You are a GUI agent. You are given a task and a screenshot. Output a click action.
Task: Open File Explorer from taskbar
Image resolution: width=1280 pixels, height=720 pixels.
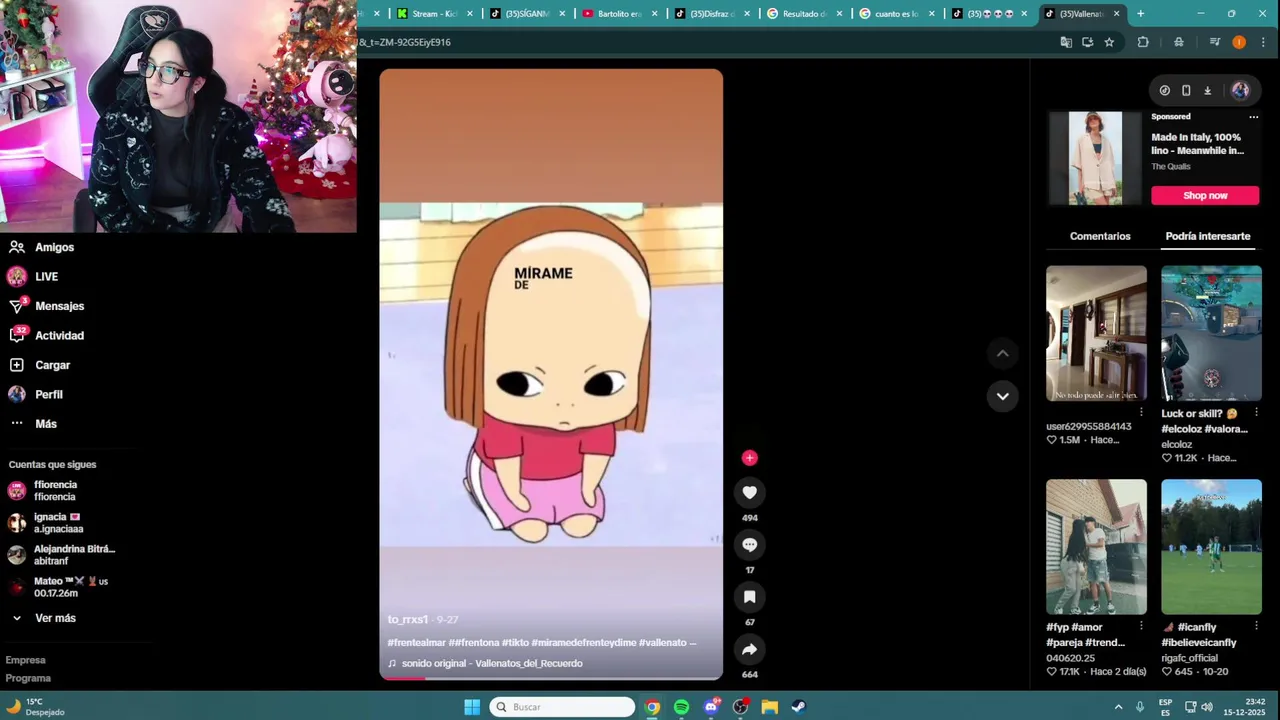(x=769, y=707)
